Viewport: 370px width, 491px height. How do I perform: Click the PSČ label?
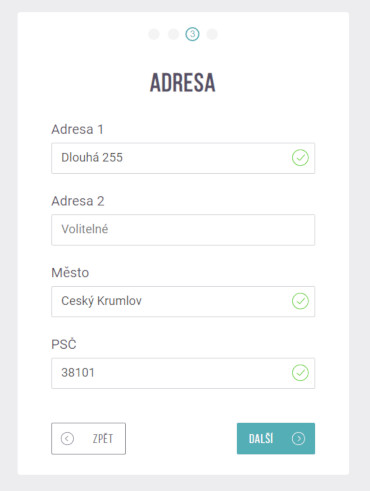(64, 344)
